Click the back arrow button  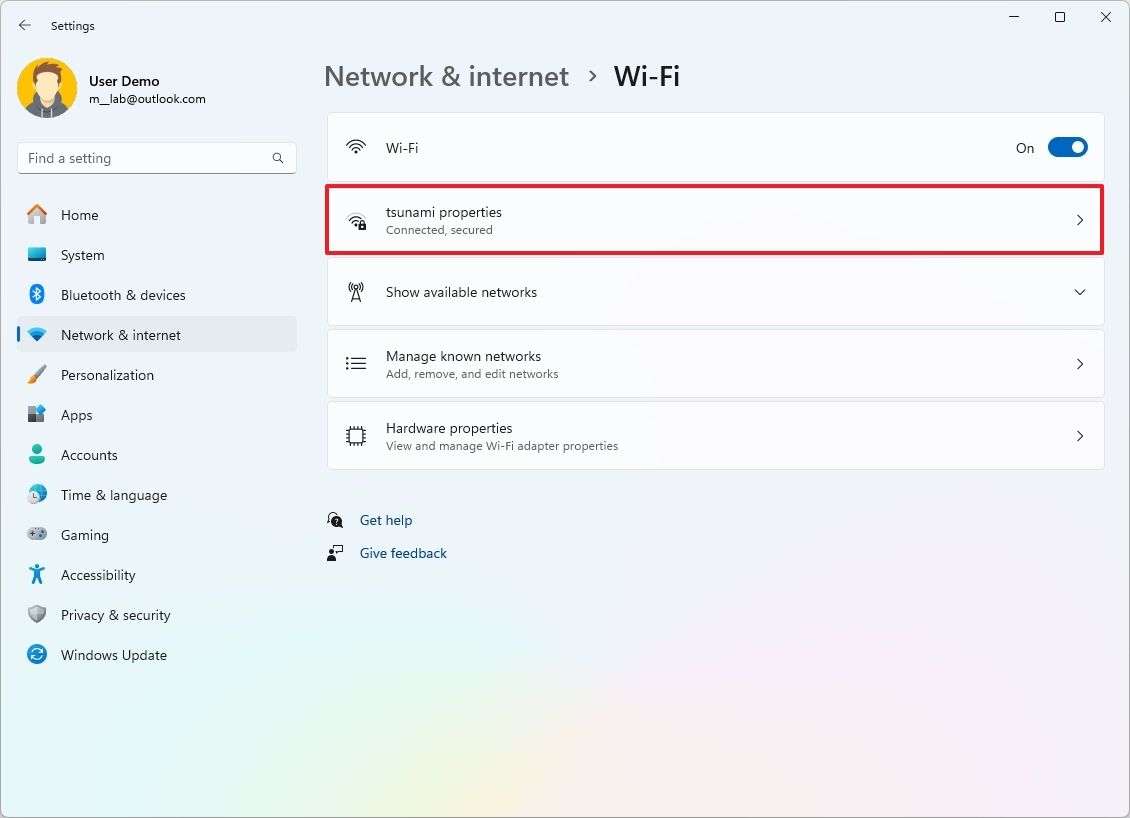tap(24, 25)
